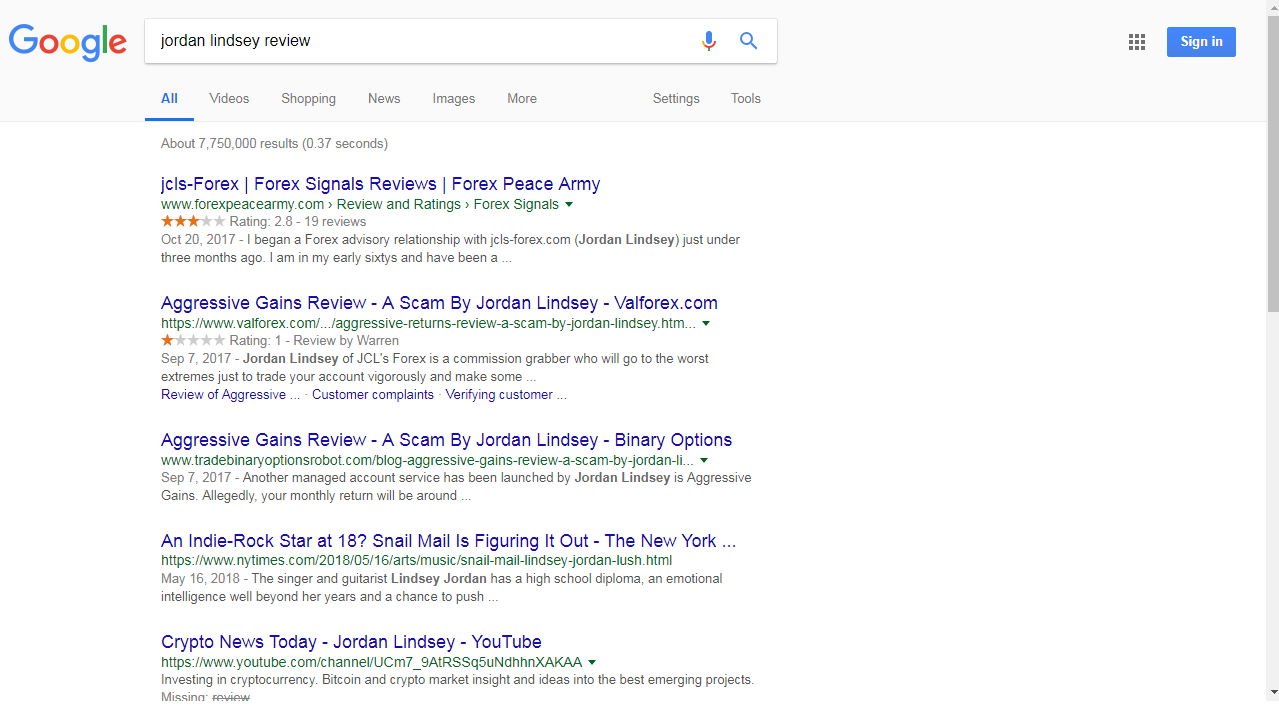Open the search Tools options

(746, 99)
